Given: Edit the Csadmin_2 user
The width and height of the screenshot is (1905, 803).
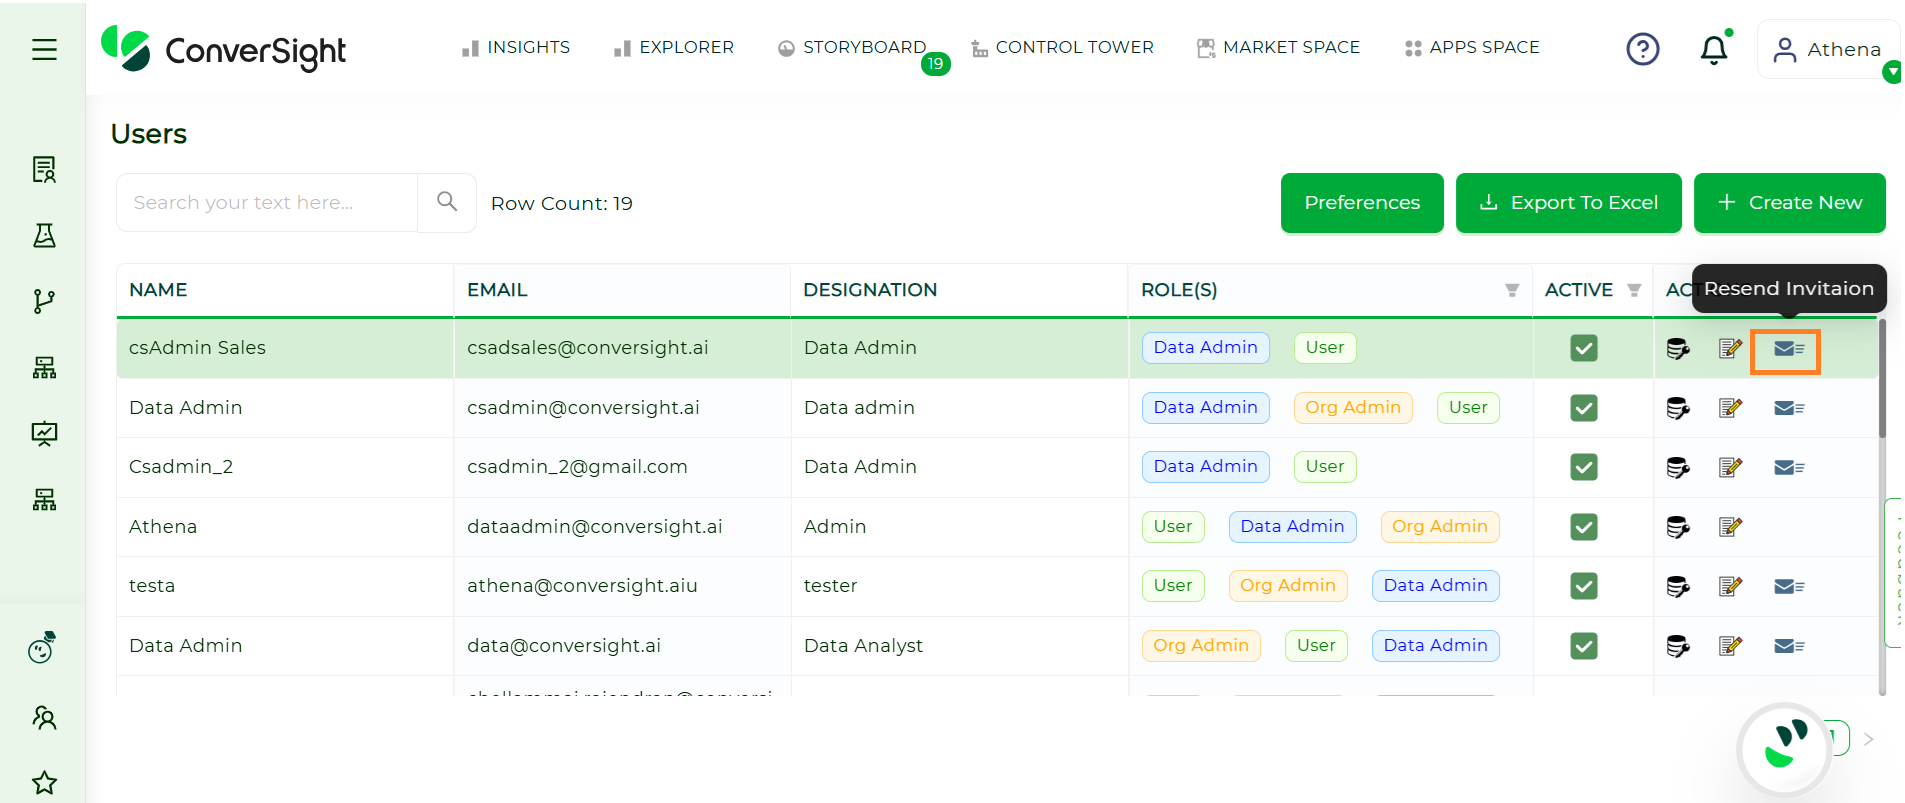Looking at the screenshot, I should click(x=1730, y=467).
